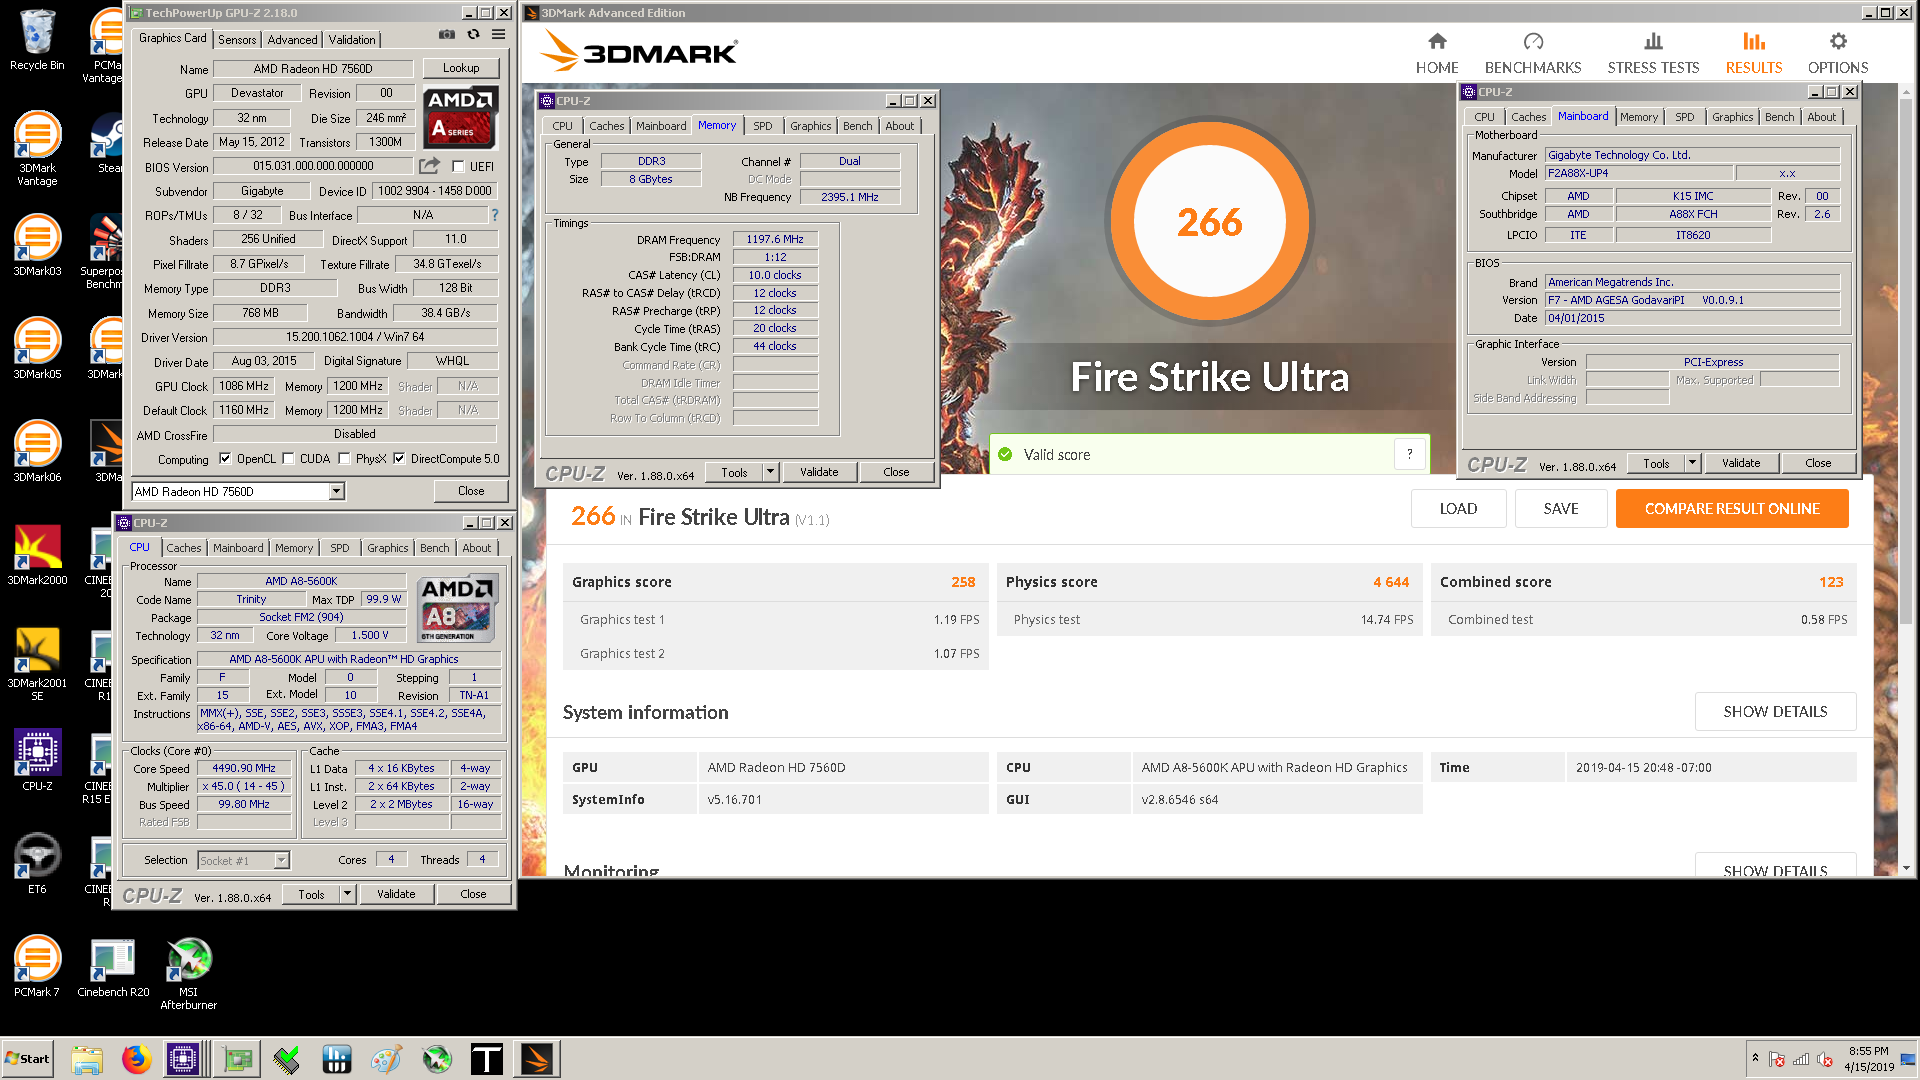Screen dimensions: 1920x1080
Task: Click the muted volume tray icon
Action: click(1826, 1060)
